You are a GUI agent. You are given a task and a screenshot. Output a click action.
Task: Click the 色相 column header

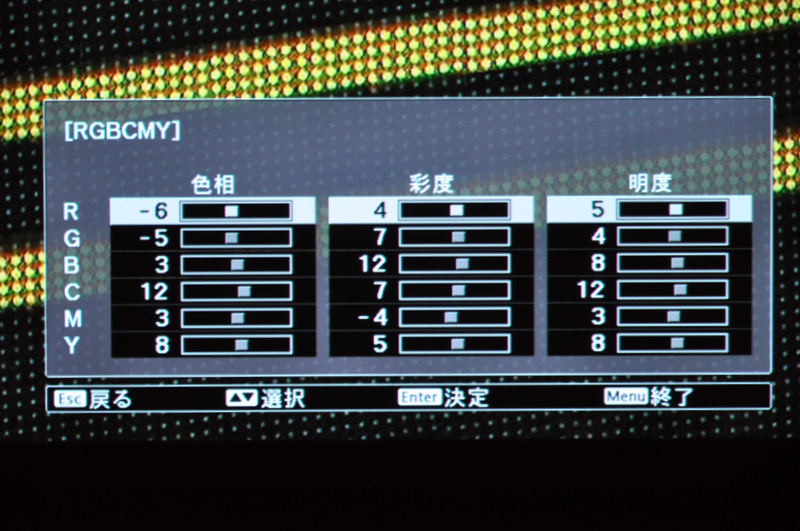213,185
